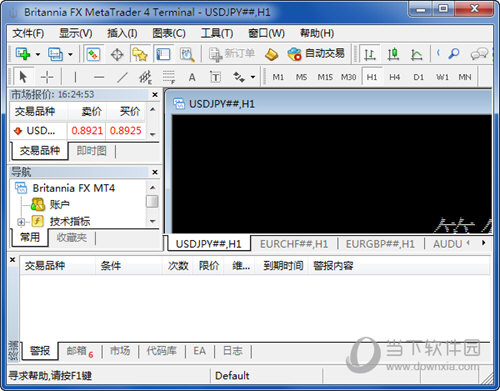The width and height of the screenshot is (500, 391).
Task: Switch chart to candlestick view
Action: [x=393, y=54]
